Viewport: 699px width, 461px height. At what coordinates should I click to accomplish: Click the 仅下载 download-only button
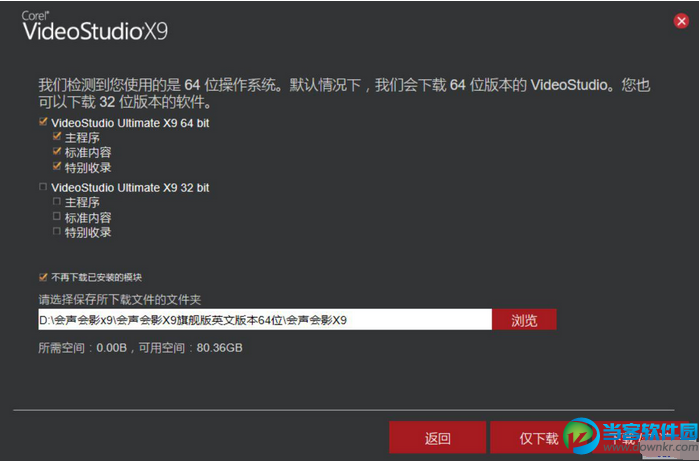(539, 438)
